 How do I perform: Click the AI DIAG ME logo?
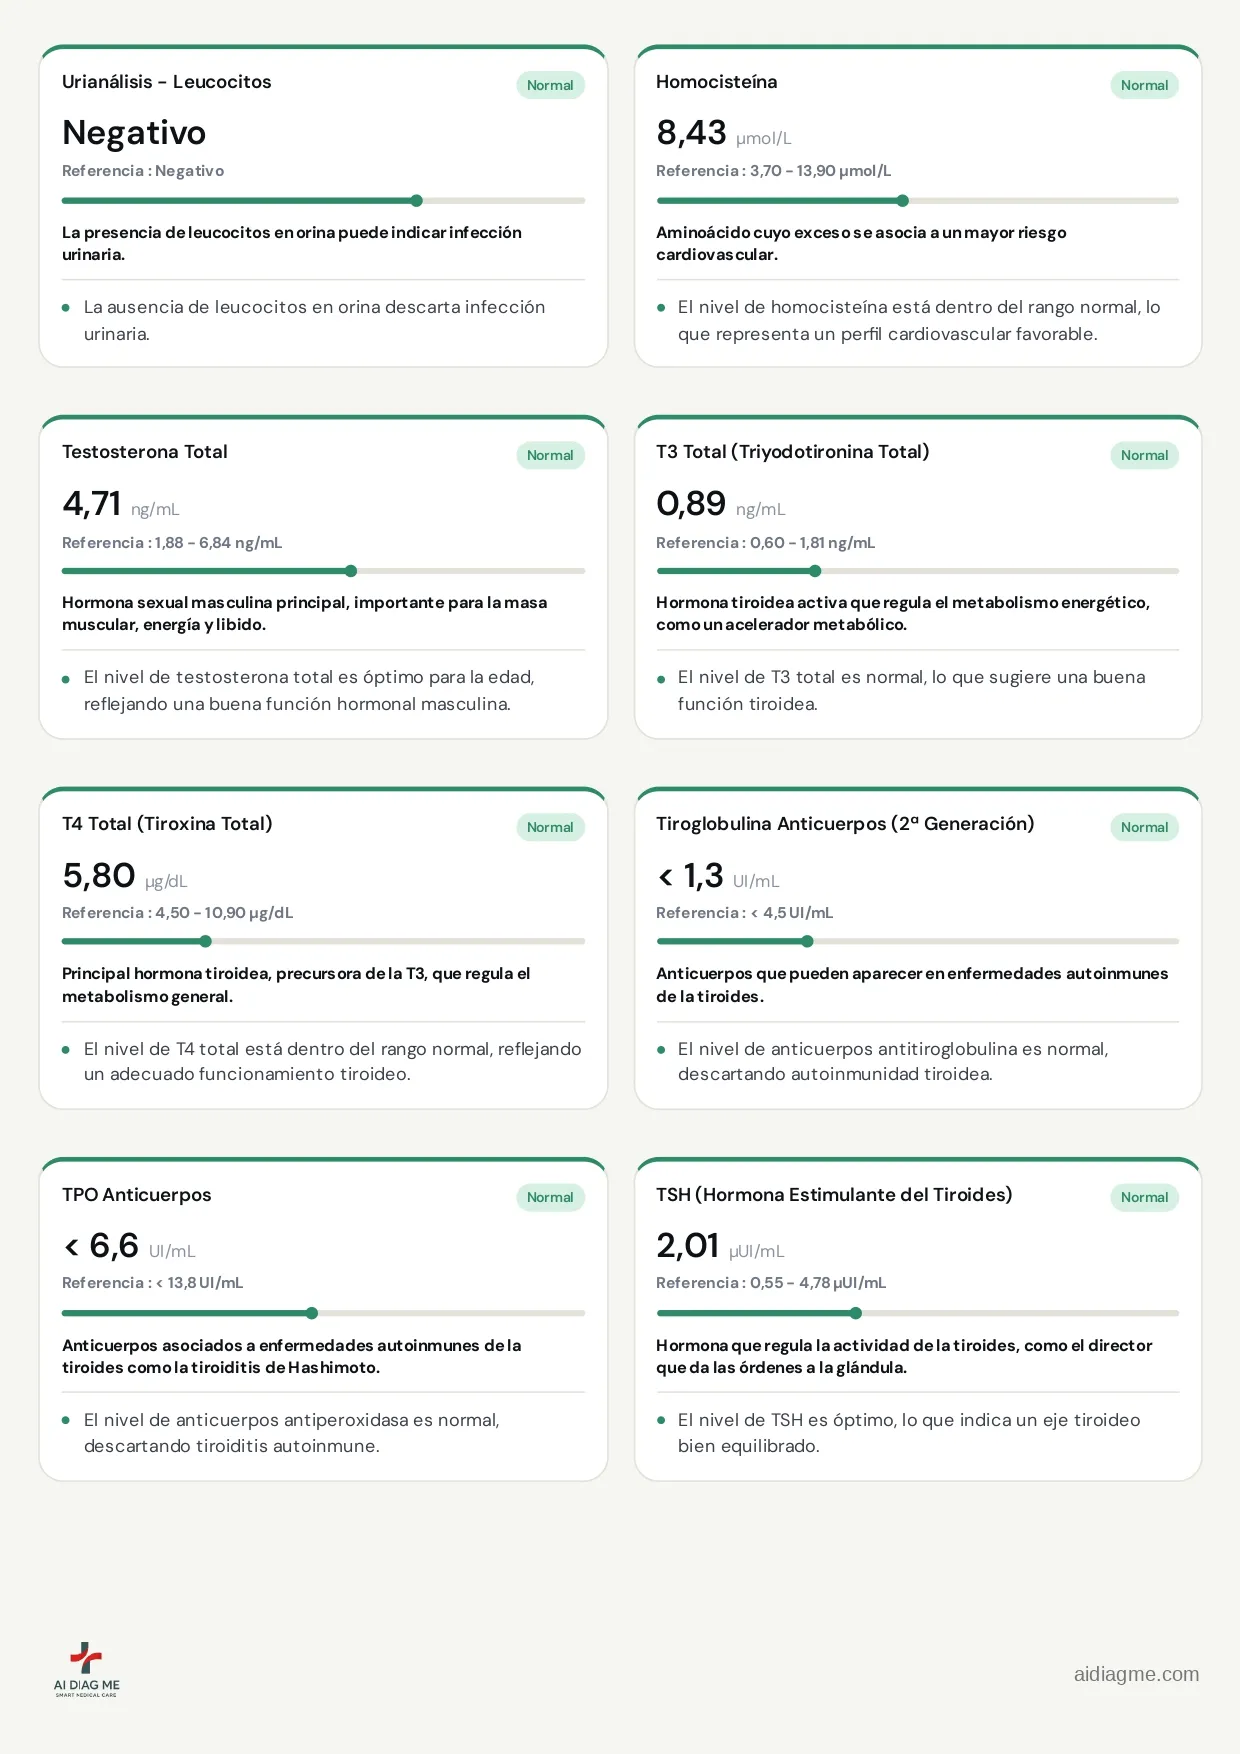point(87,1669)
